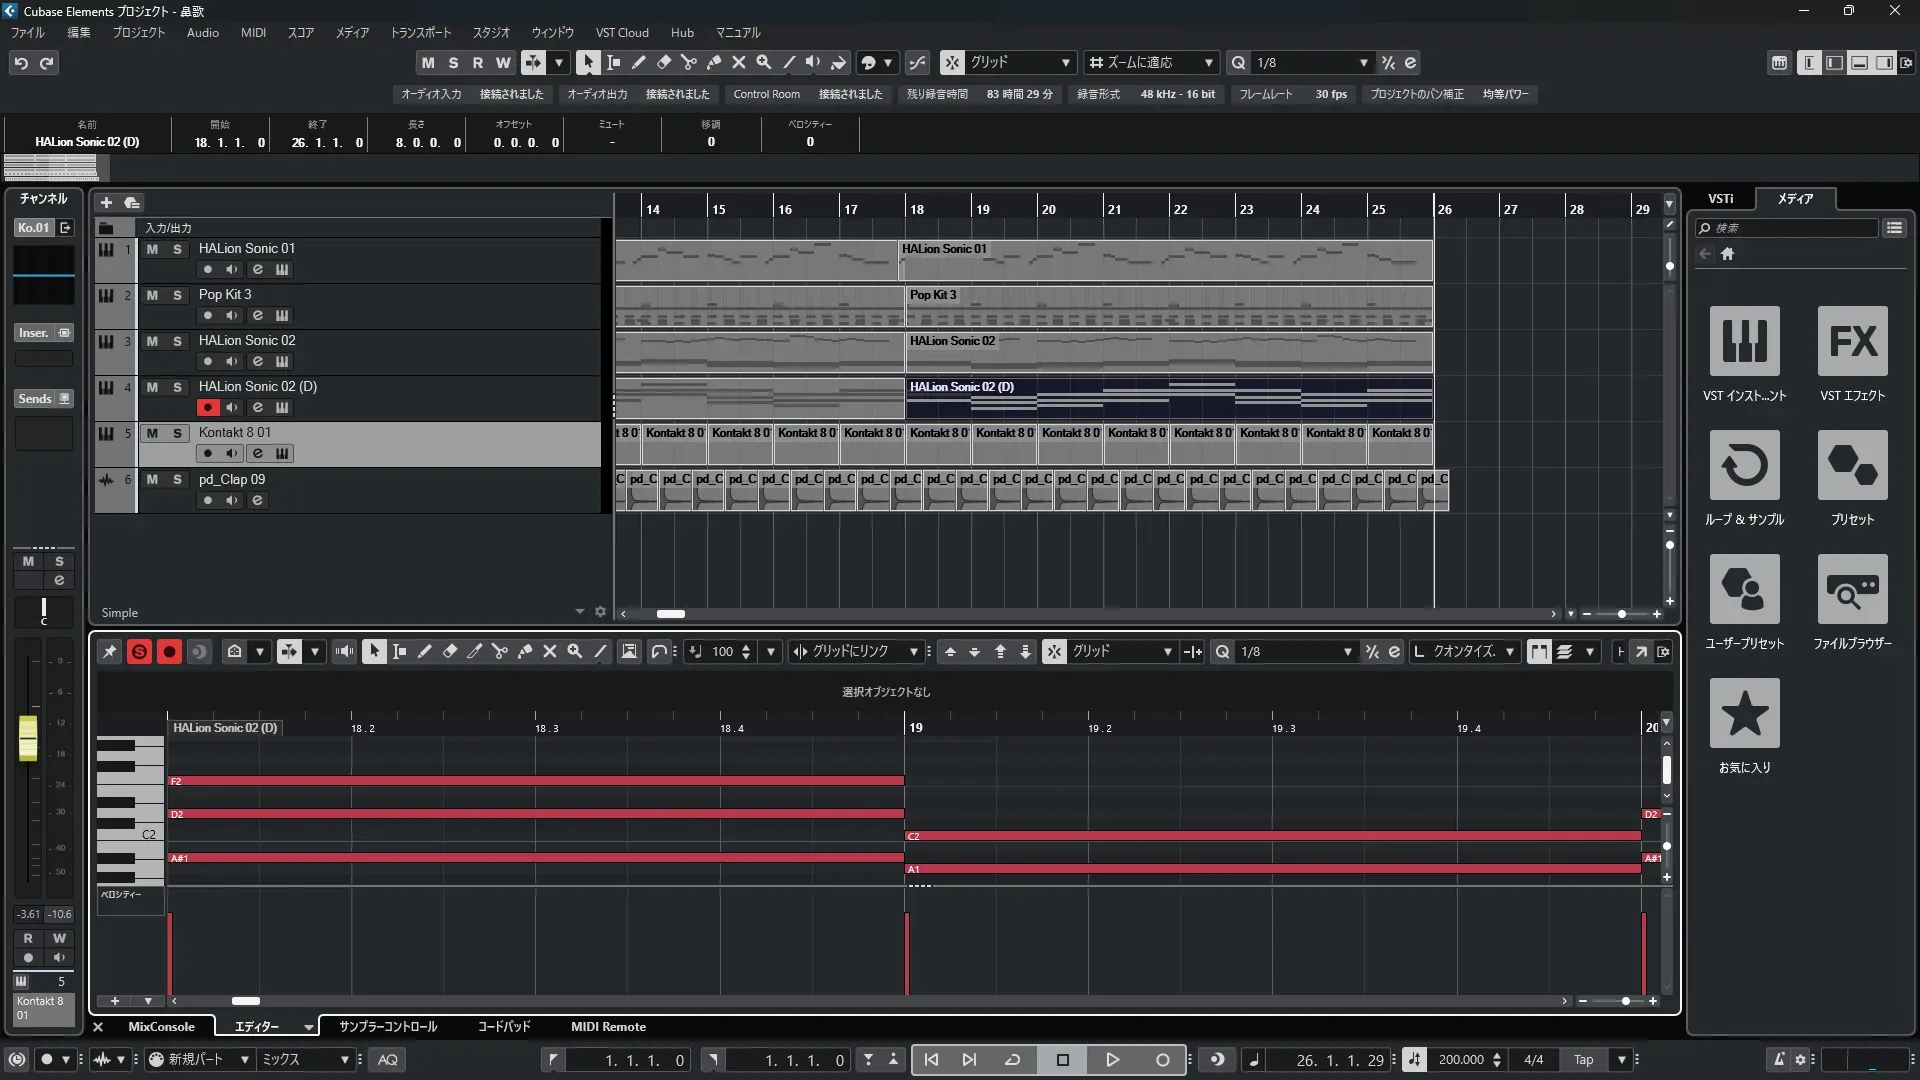
Task: Select the Zoom tool in key editor toolbar
Action: click(x=575, y=652)
